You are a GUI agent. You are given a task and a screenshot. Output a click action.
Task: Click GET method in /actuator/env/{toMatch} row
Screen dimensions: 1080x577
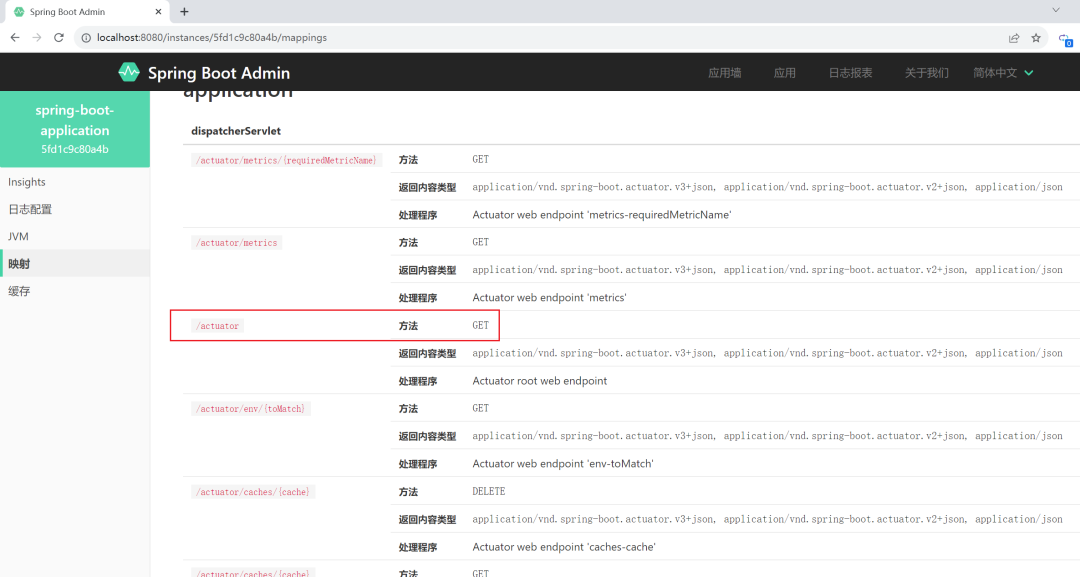pos(481,408)
